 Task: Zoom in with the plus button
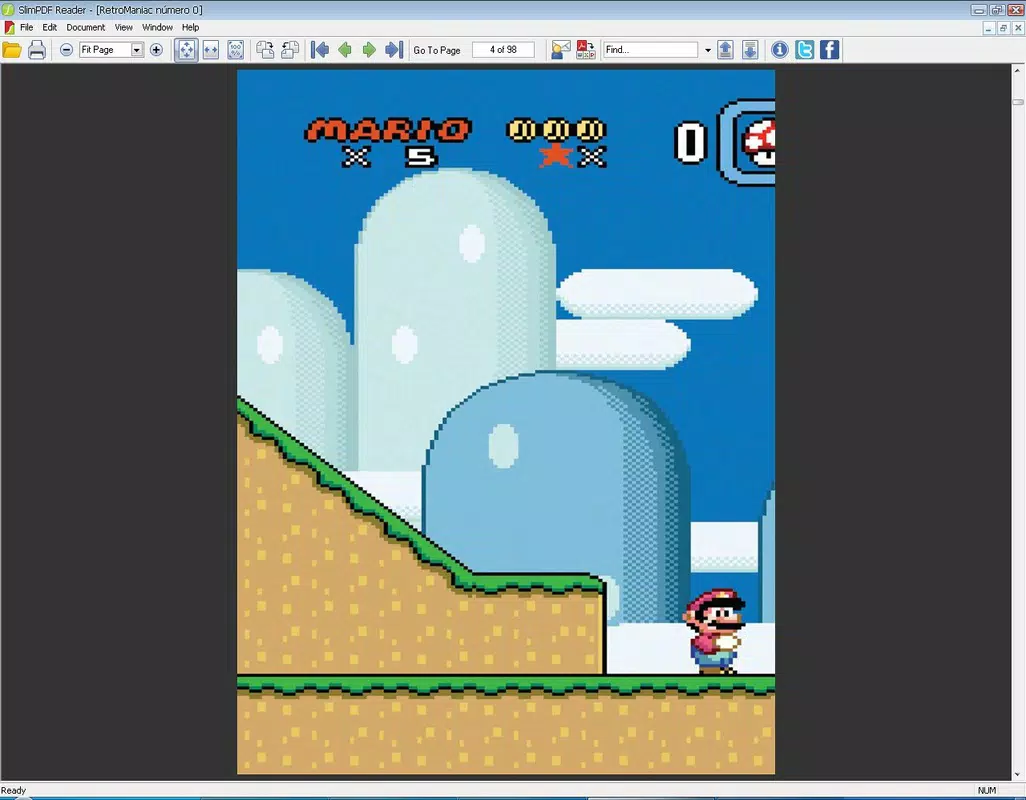[x=156, y=50]
